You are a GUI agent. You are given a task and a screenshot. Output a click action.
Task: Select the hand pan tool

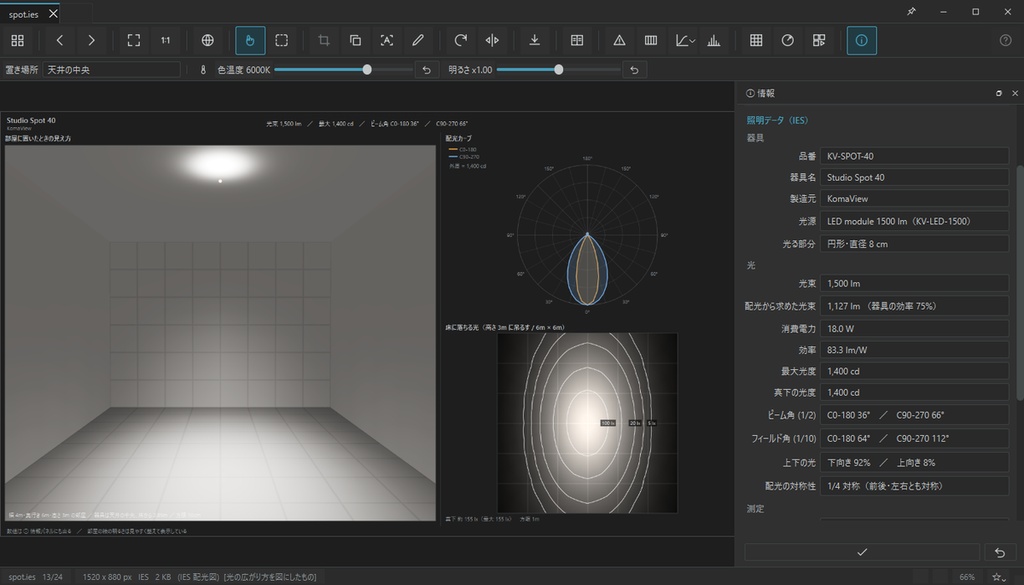[x=250, y=40]
